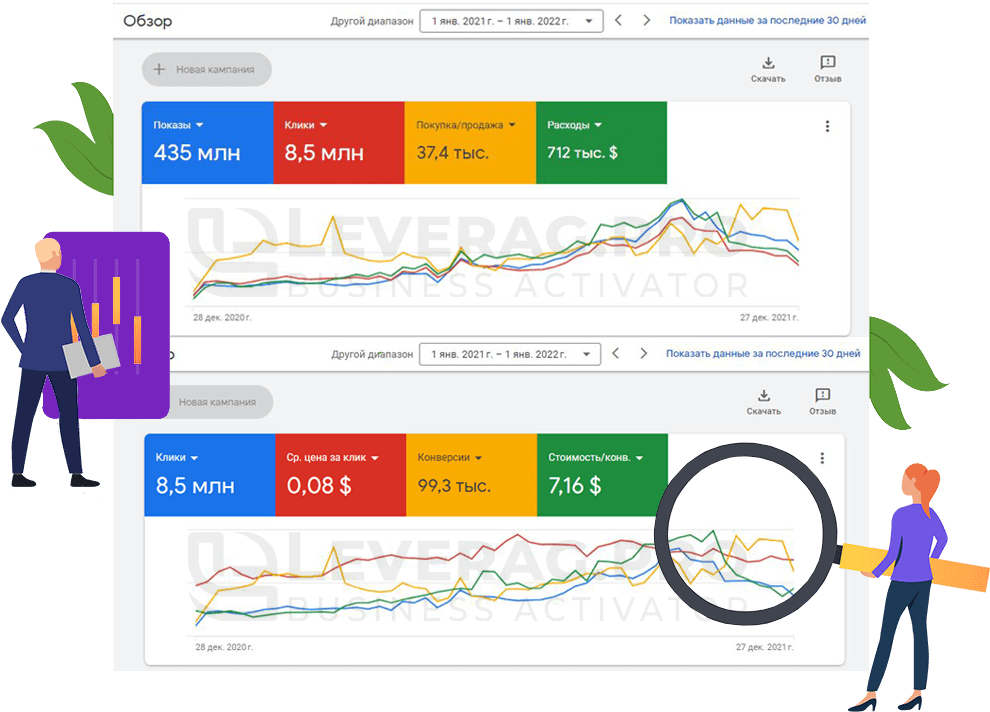
Task: Select the 7,16 $ cost per conversion value
Action: (575, 485)
